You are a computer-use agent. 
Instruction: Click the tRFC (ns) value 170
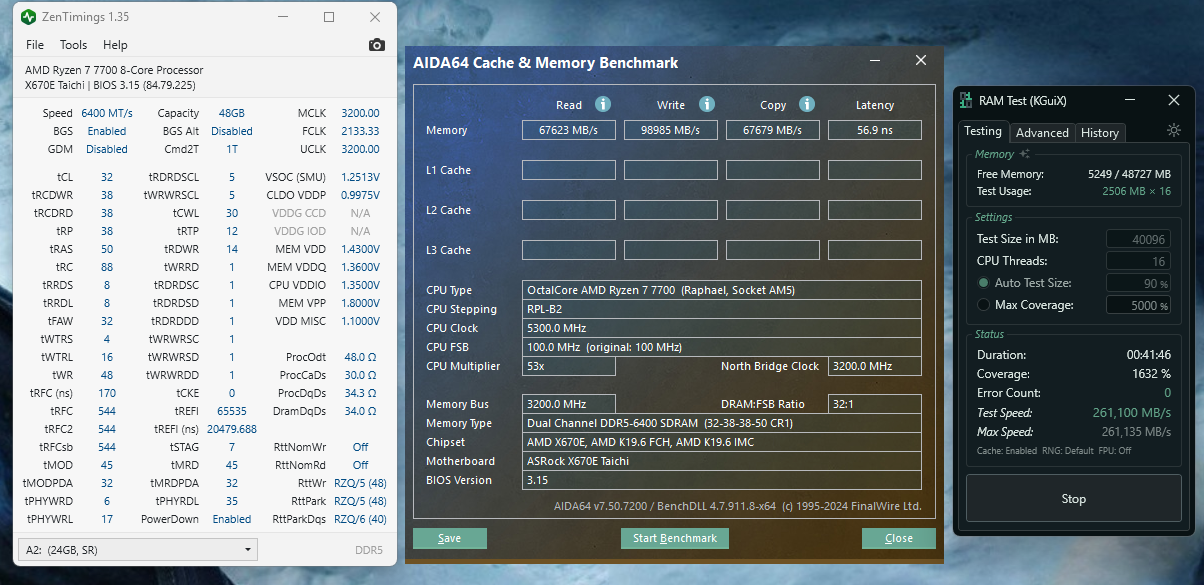[x=107, y=393]
